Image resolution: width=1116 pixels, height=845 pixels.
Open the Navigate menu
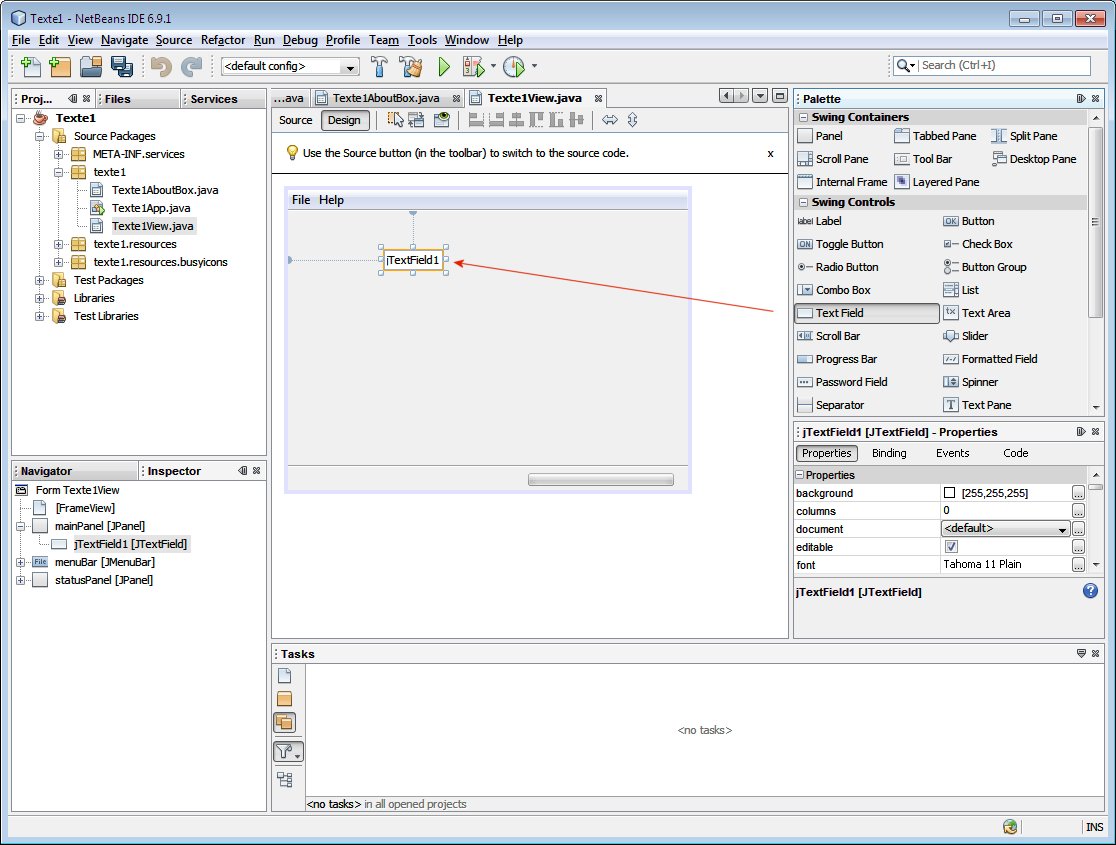(x=125, y=40)
